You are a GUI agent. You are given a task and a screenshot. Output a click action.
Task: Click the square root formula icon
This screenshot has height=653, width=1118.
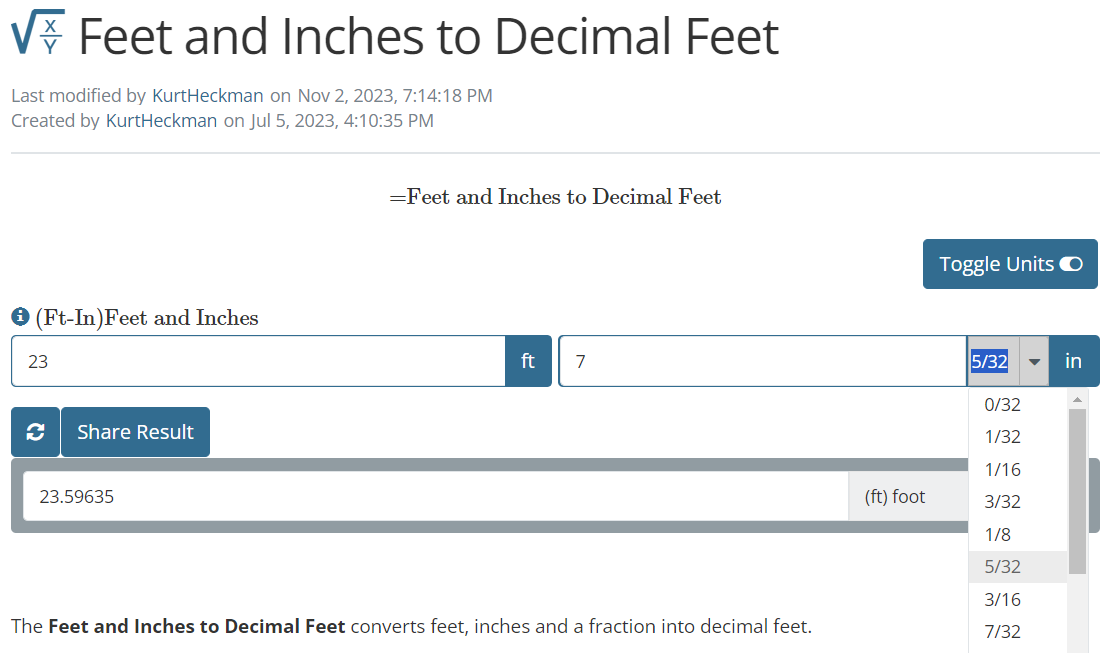click(38, 34)
